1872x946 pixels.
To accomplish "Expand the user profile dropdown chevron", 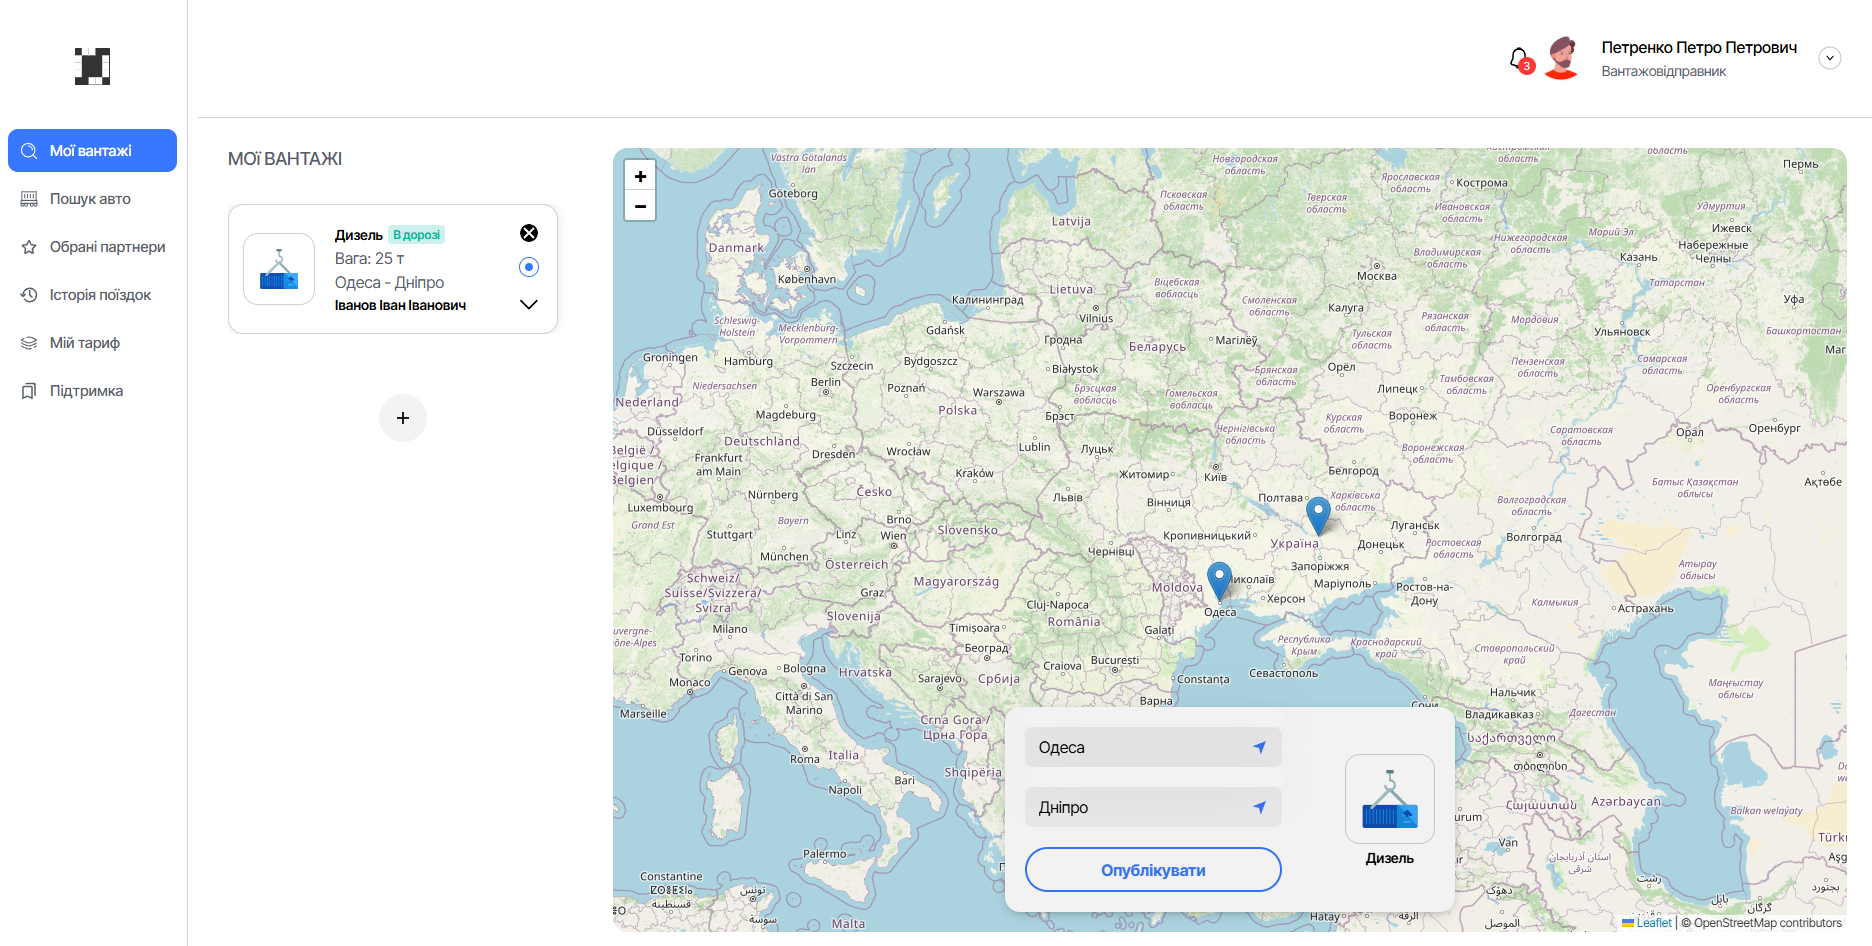I will point(1830,58).
